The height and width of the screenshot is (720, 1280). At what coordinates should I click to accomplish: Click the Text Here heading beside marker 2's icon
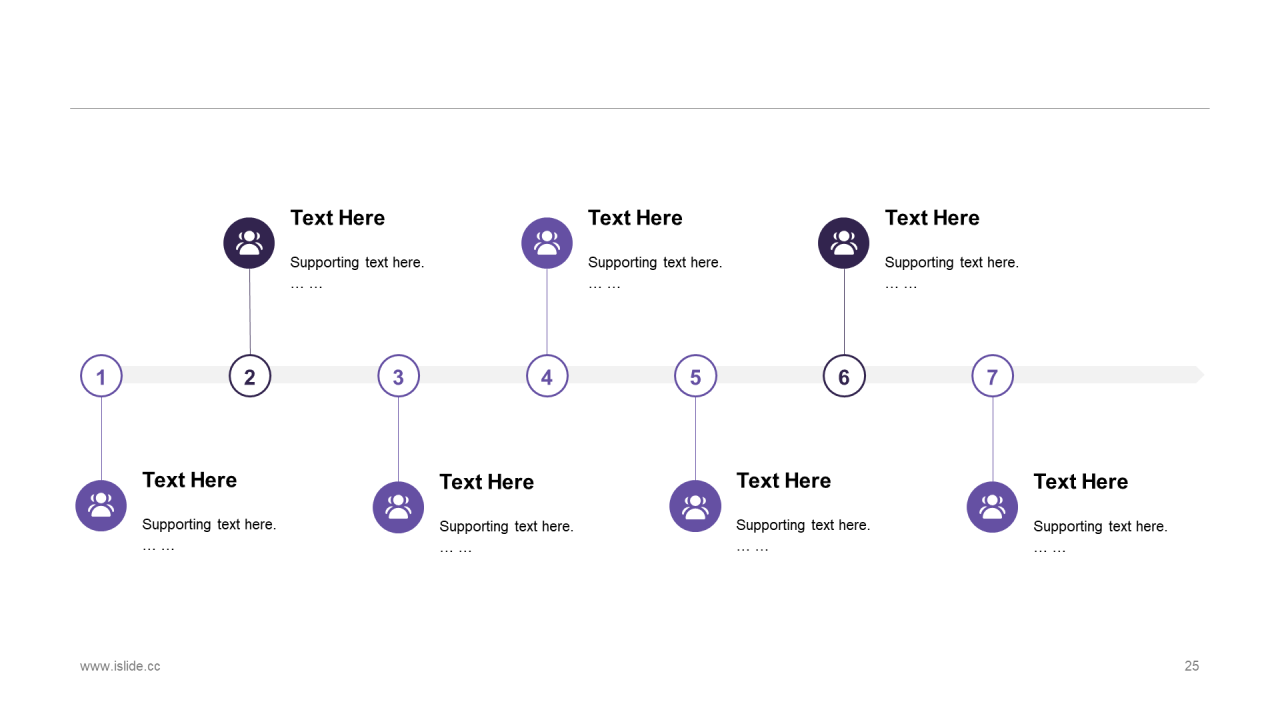tap(337, 218)
